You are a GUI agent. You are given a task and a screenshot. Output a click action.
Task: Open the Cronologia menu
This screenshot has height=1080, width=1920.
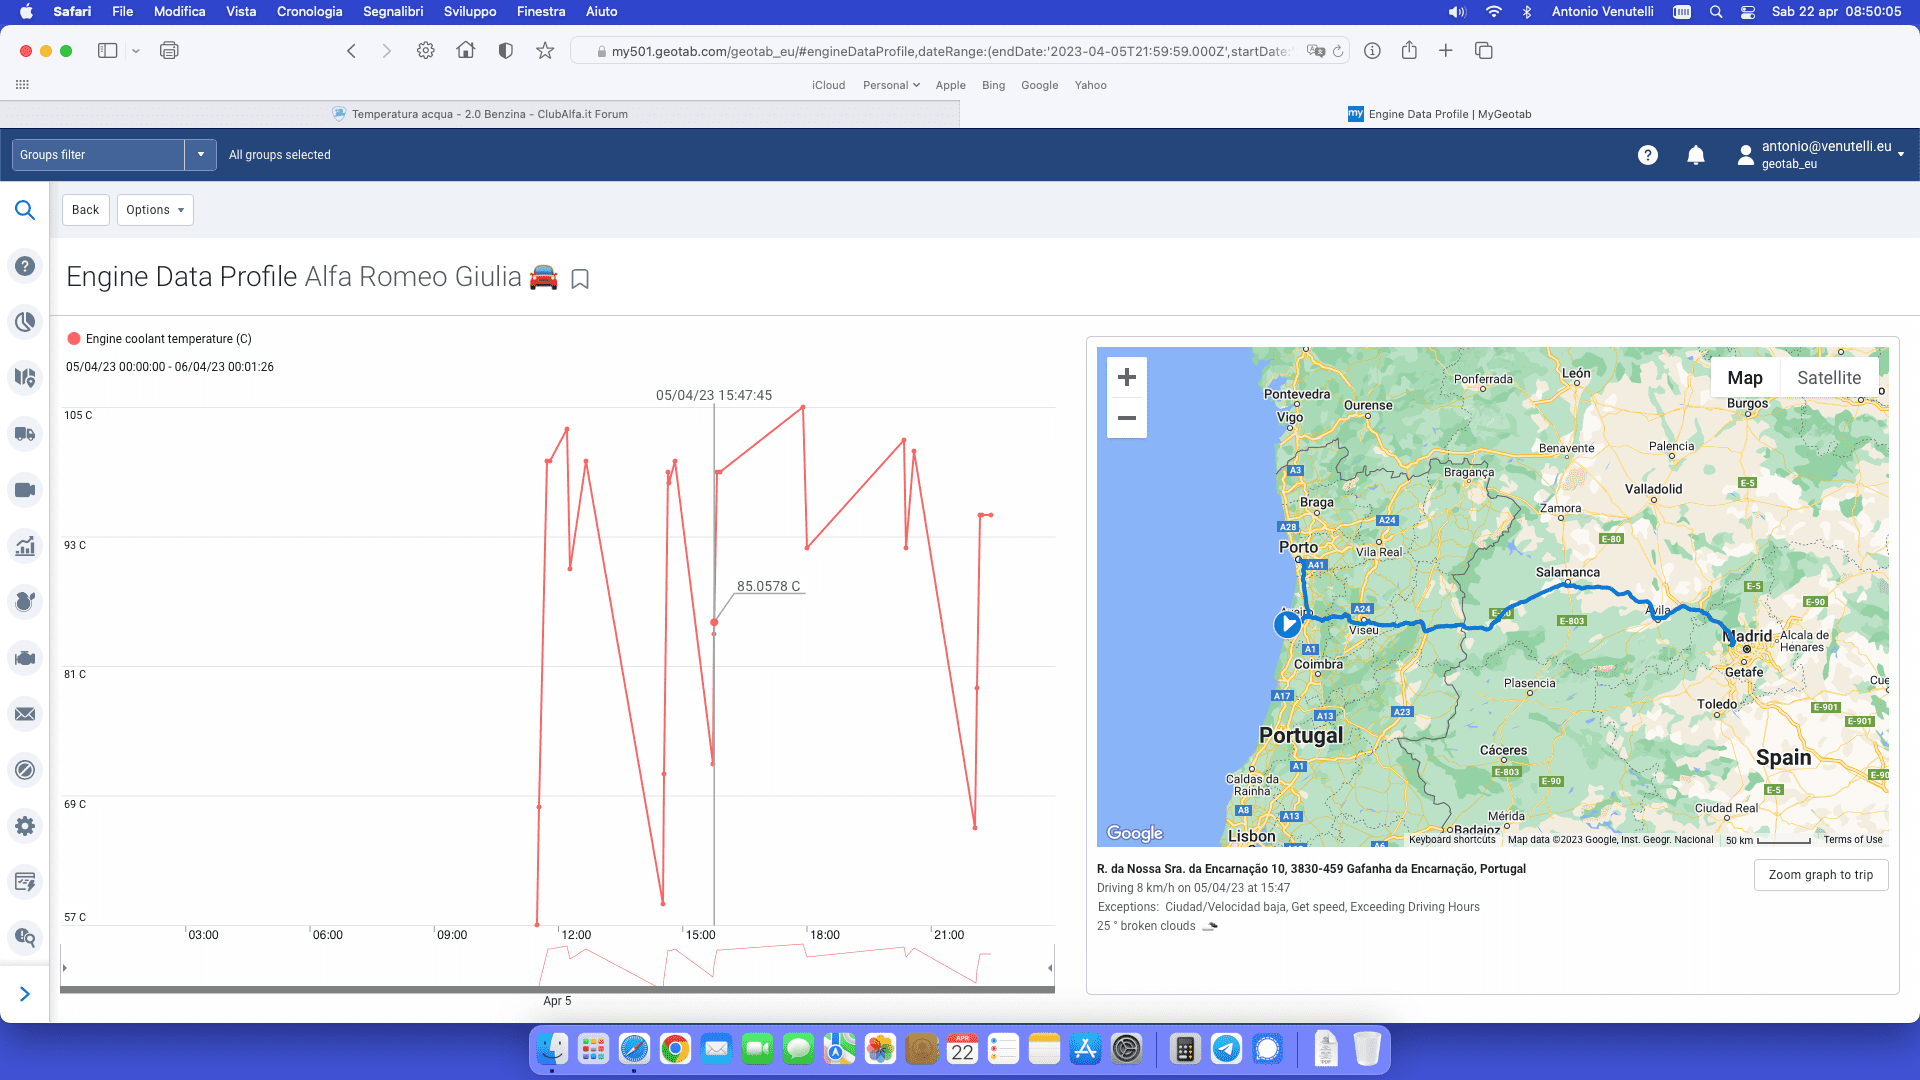tap(309, 11)
